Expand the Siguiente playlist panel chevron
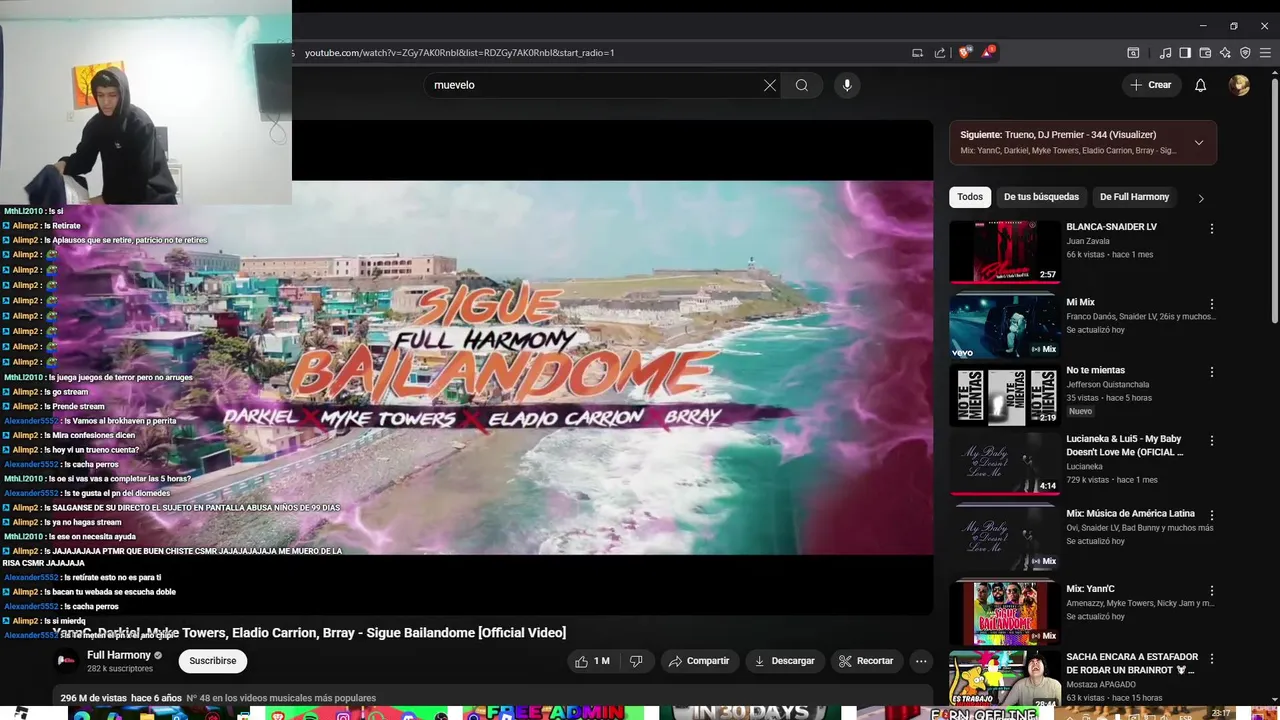1280x720 pixels. tap(1199, 142)
